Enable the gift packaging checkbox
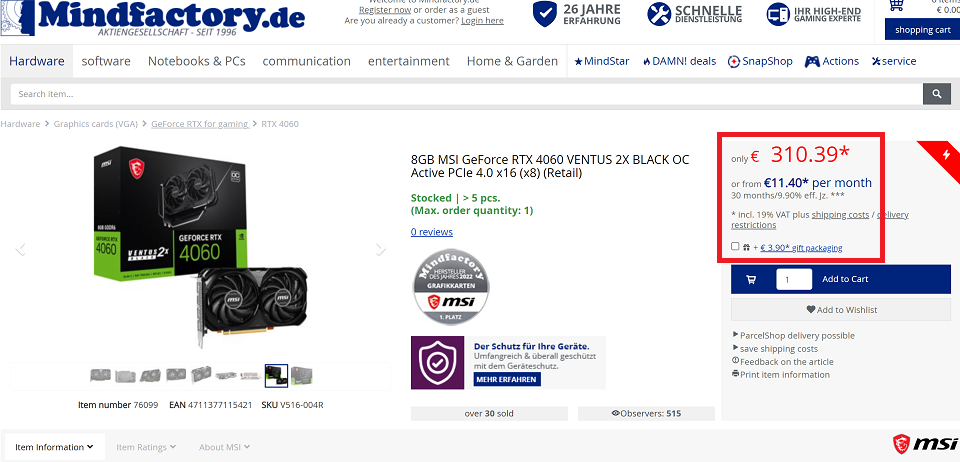 coord(735,247)
